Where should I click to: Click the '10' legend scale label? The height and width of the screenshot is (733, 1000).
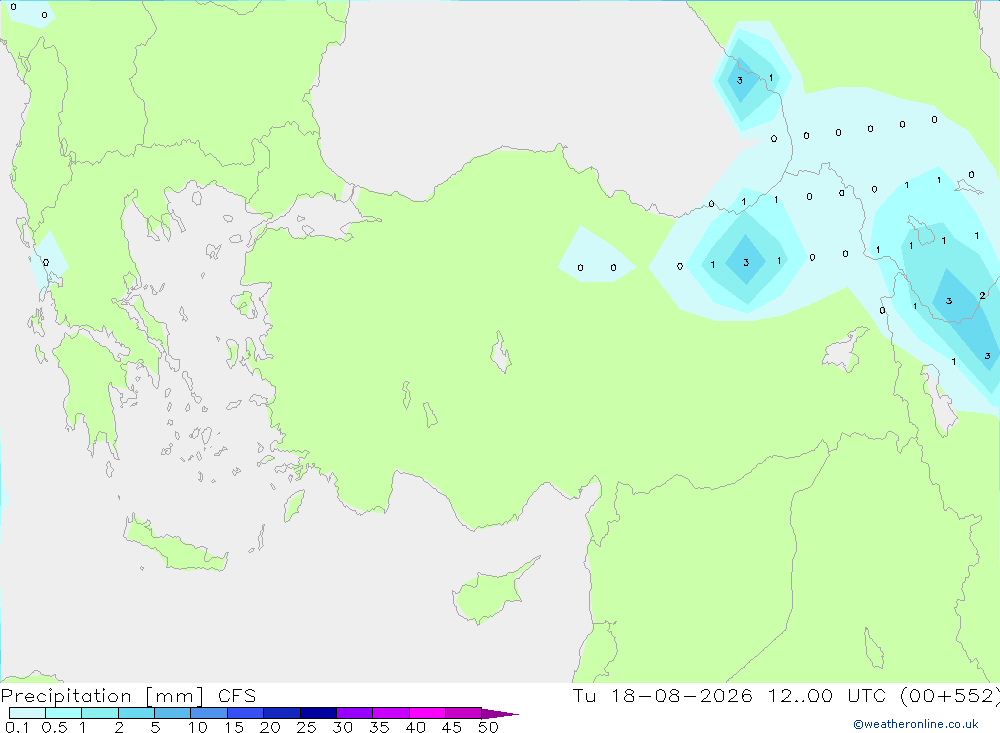198,727
